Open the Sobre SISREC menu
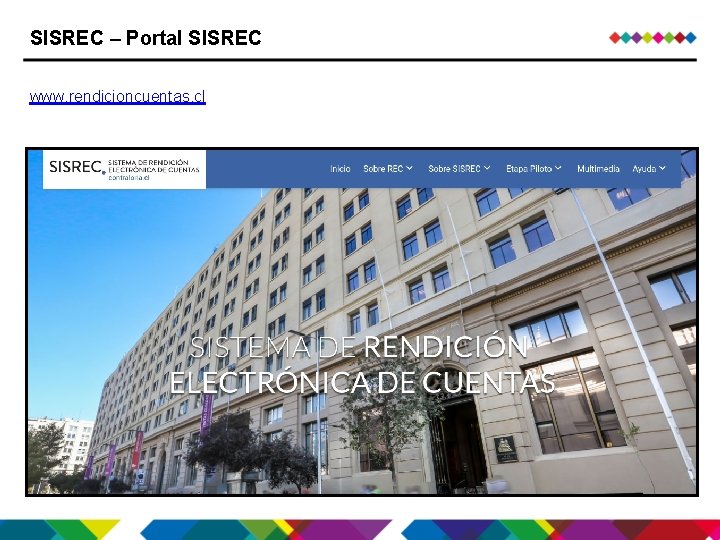The height and width of the screenshot is (540, 720). point(454,169)
